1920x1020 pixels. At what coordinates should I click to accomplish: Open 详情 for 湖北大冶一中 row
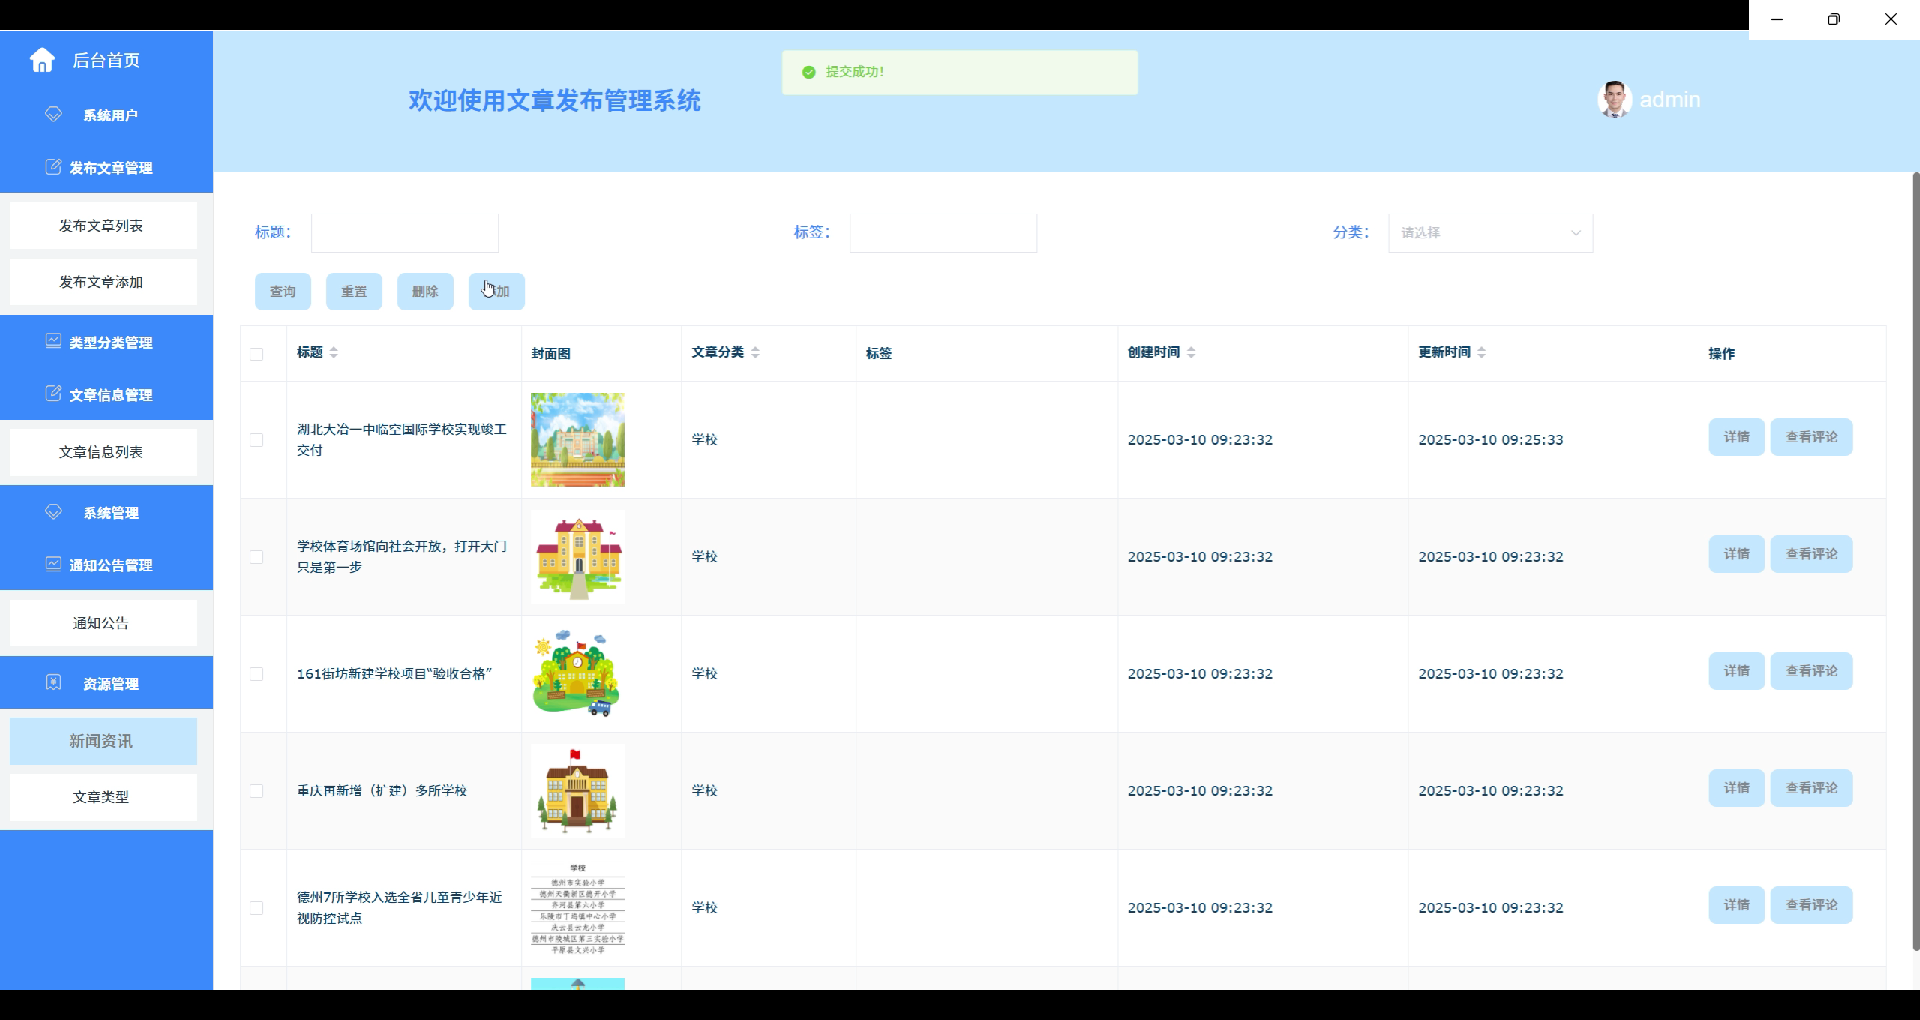click(x=1737, y=437)
